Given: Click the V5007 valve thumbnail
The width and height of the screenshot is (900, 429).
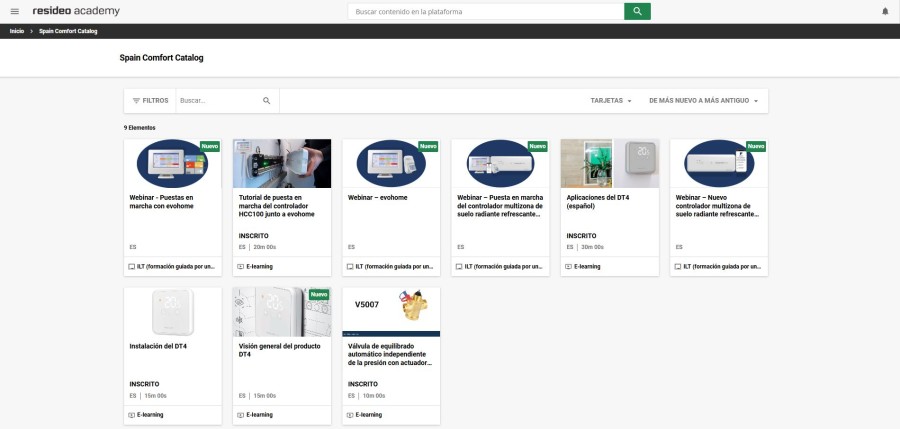Looking at the screenshot, I should [x=391, y=312].
